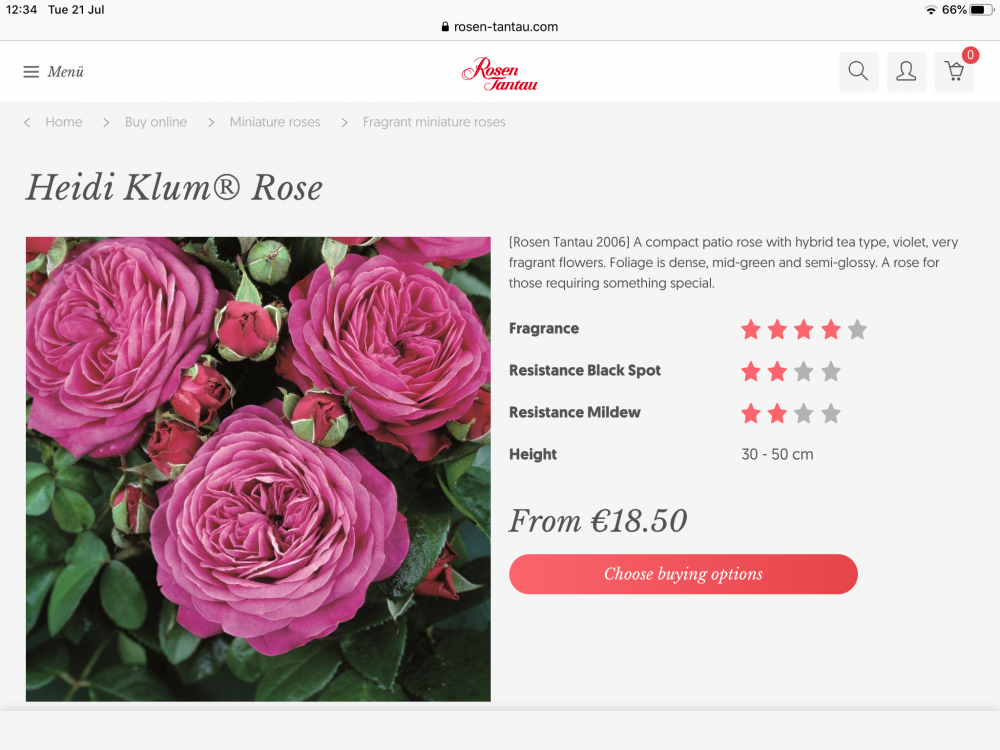Click the last grey Resistance Mildew star

tap(830, 414)
